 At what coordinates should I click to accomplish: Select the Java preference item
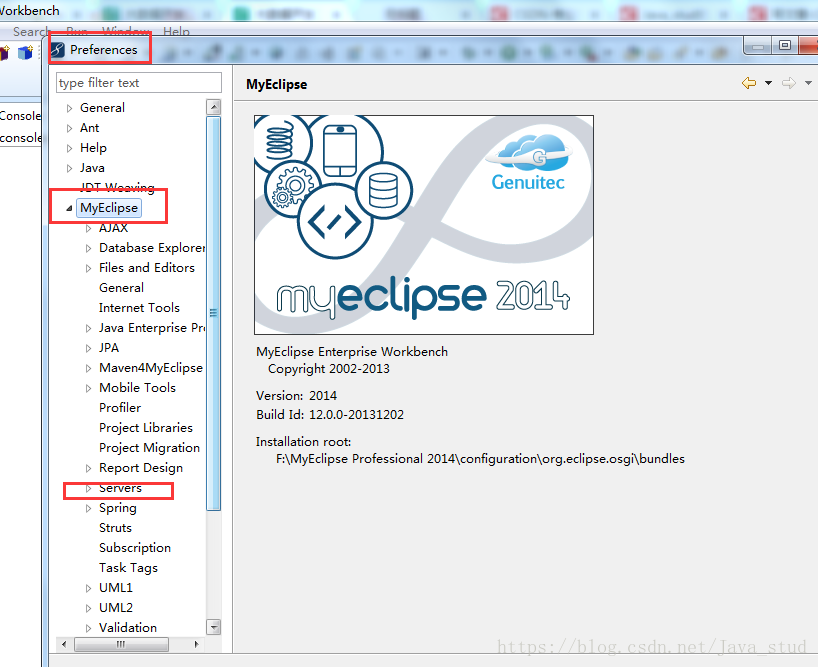92,168
